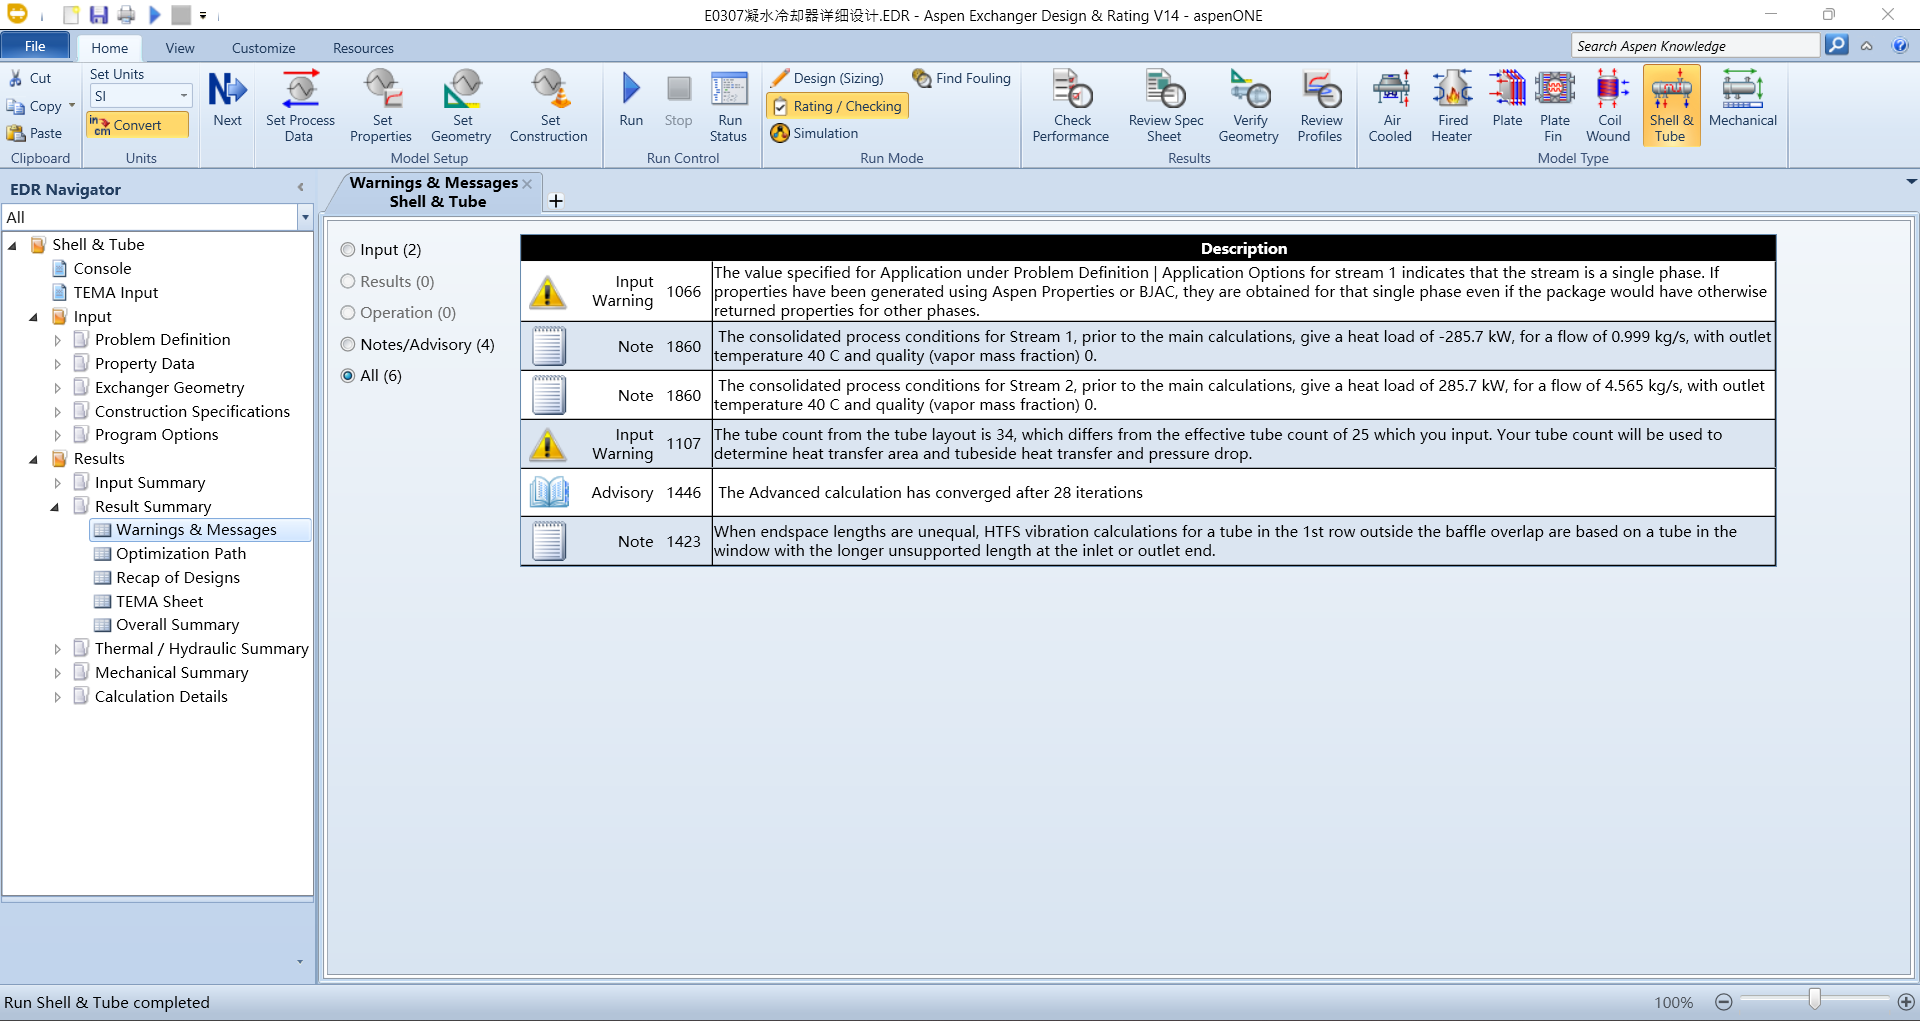Select Coil Wound model type
The width and height of the screenshot is (1920, 1021).
(x=1608, y=106)
